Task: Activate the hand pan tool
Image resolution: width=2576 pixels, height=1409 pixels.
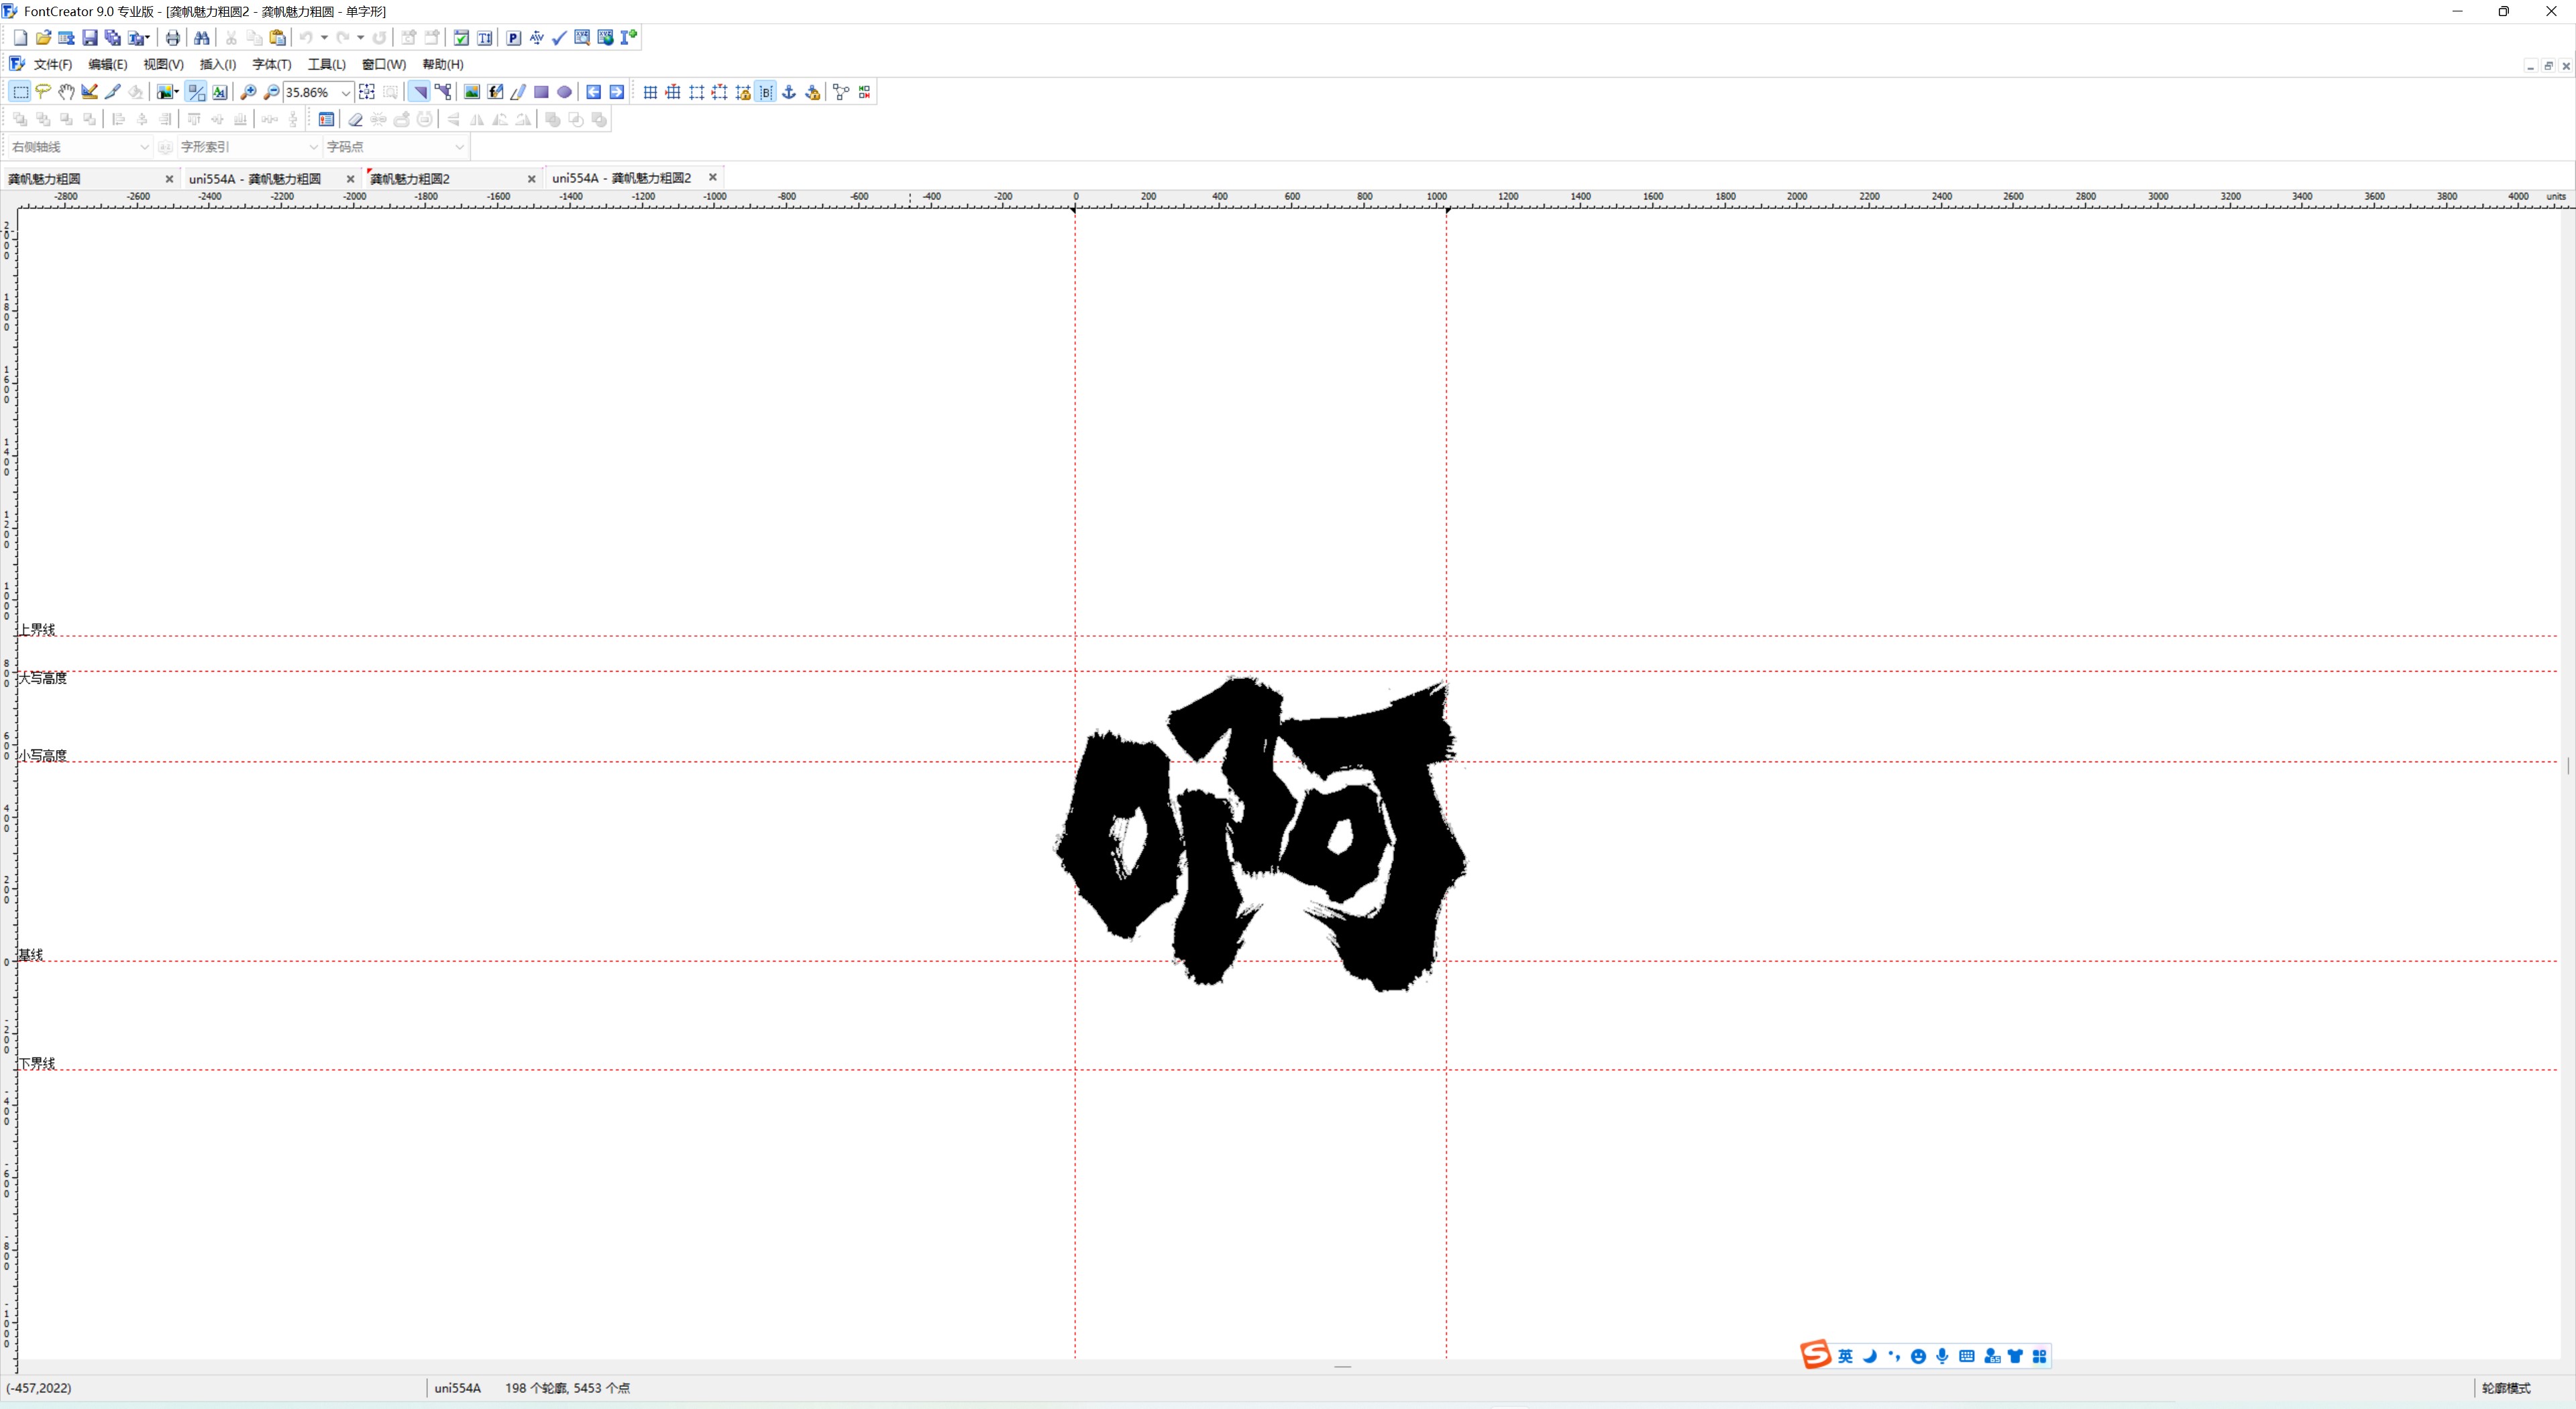Action: [66, 92]
